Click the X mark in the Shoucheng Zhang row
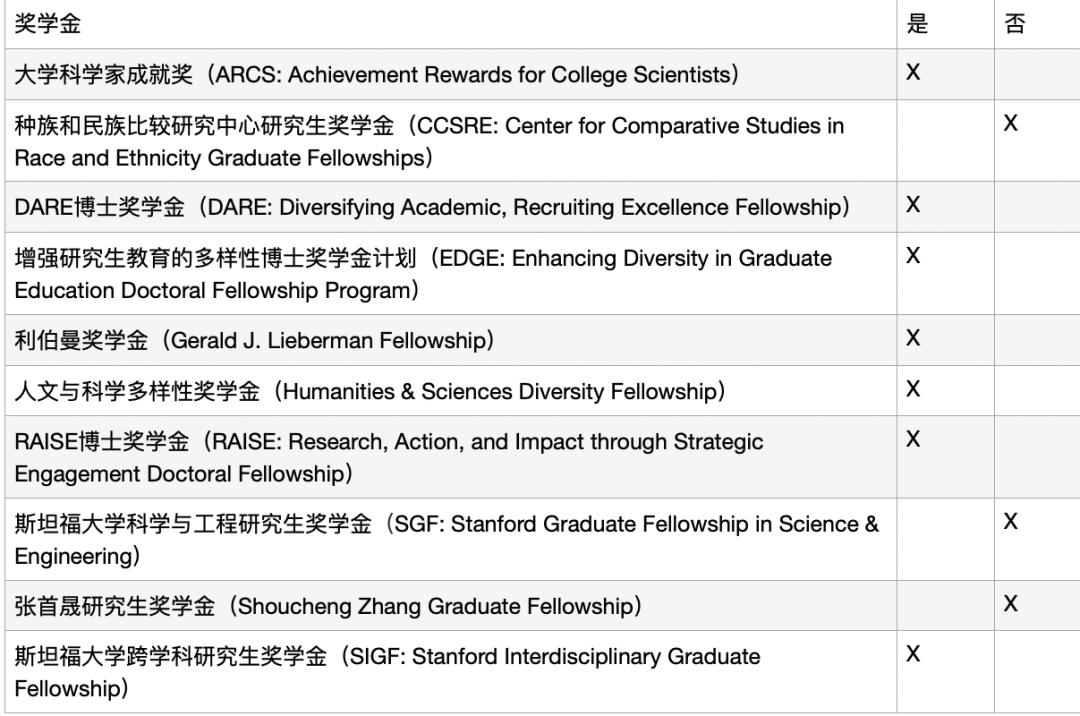The height and width of the screenshot is (716, 1080). point(1011,604)
